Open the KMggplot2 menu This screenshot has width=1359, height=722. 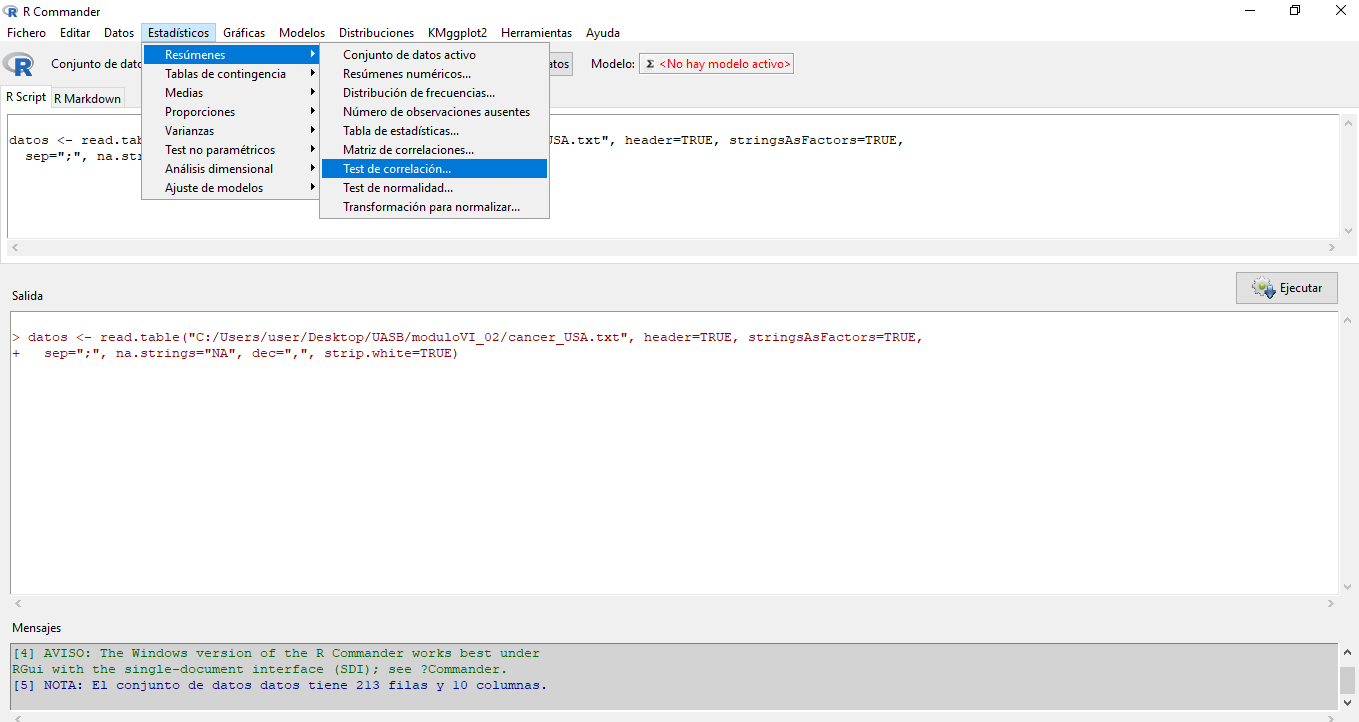click(457, 33)
